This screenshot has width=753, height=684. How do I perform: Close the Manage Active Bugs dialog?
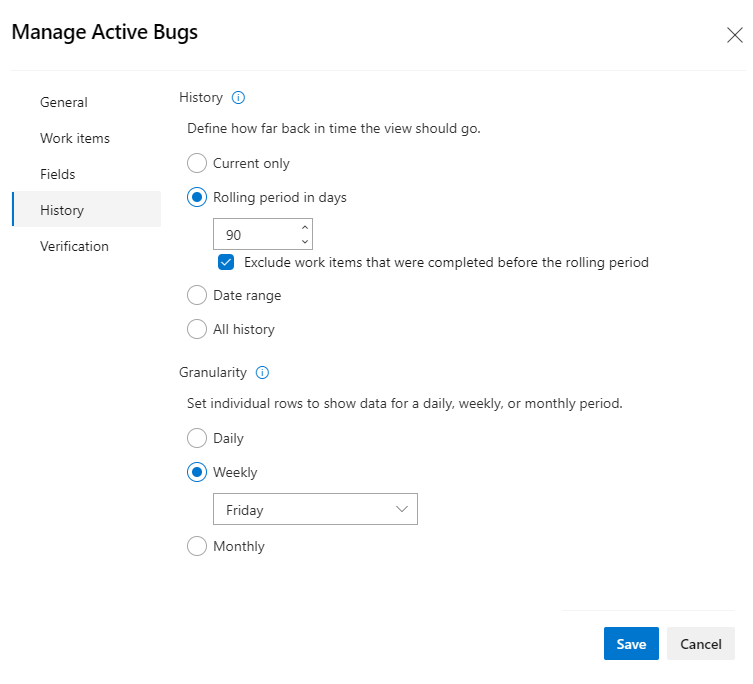click(734, 35)
